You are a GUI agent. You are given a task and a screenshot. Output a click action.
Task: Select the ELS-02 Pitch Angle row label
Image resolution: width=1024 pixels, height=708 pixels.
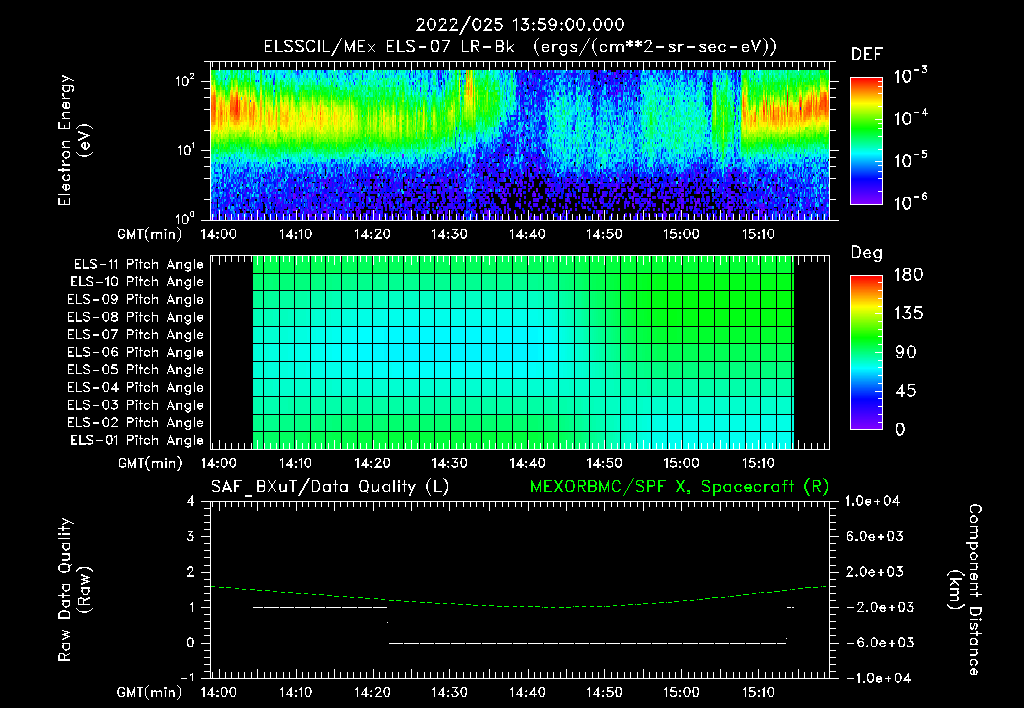click(135, 423)
